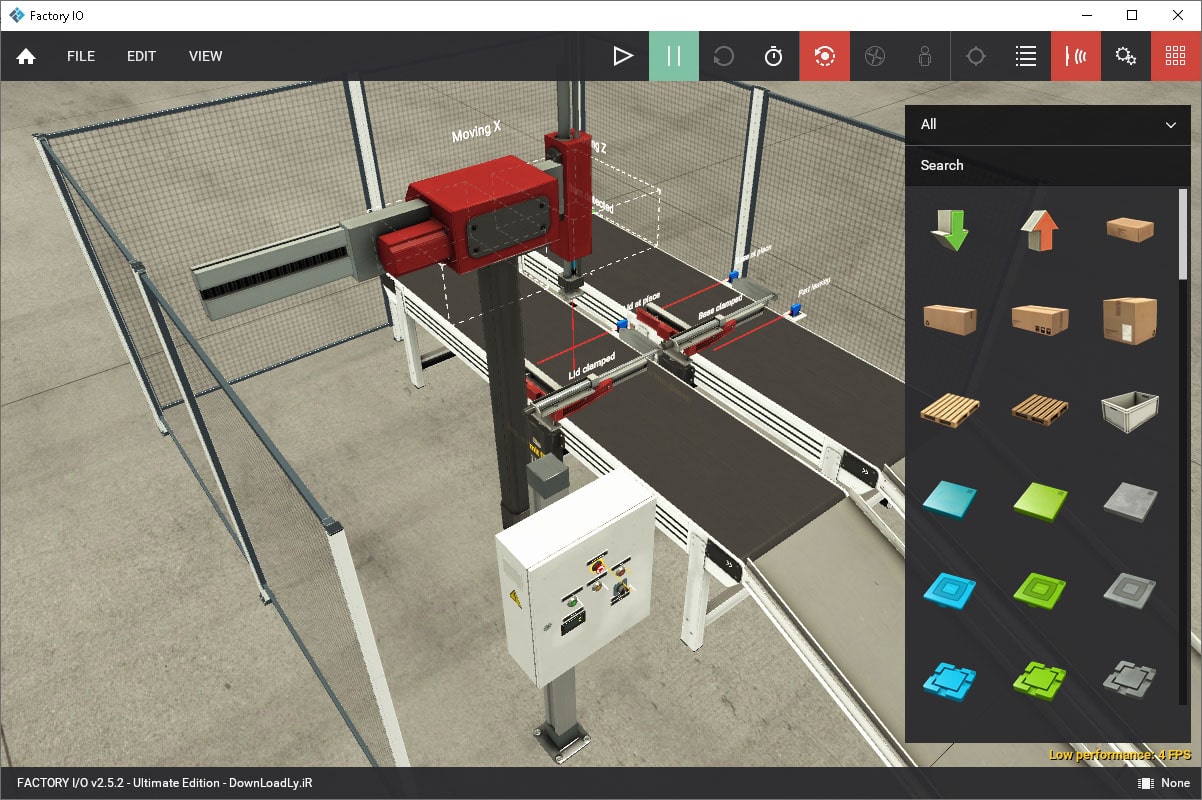The height and width of the screenshot is (800, 1202).
Task: Toggle the sensor tags display icon
Action: pyautogui.click(x=1076, y=56)
